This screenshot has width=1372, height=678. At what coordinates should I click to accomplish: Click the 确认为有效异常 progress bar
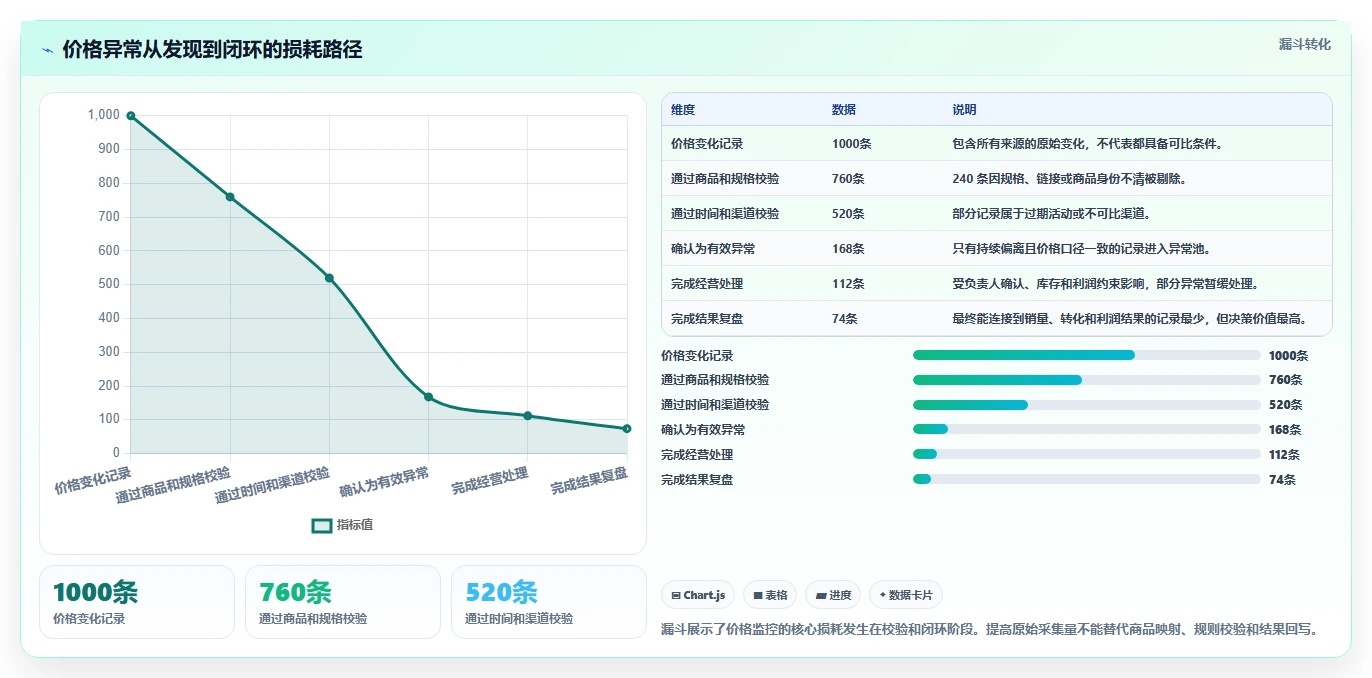pos(1087,430)
